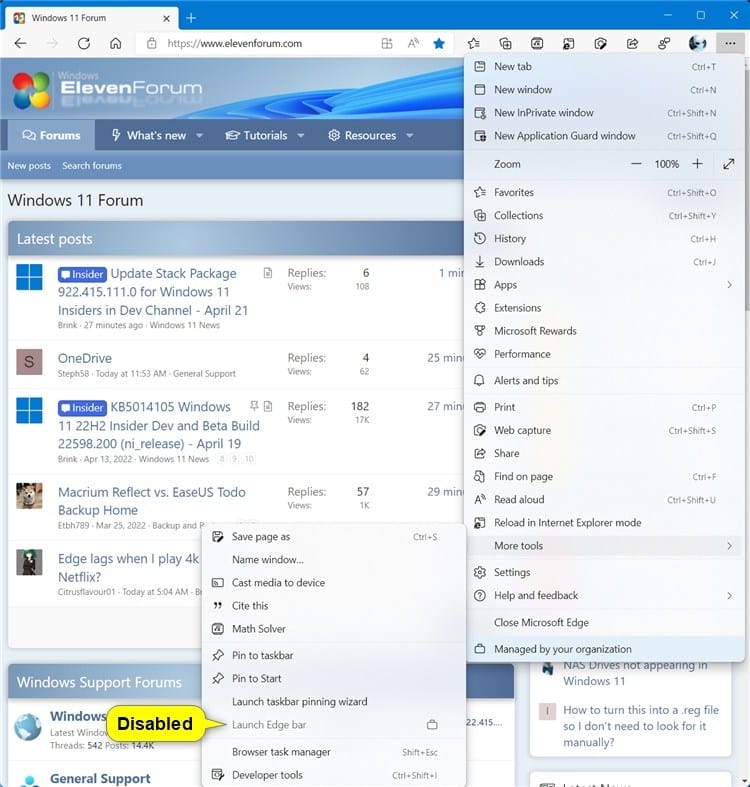Select Pin to Start
Viewport: 750px width, 787px height.
coord(333,679)
